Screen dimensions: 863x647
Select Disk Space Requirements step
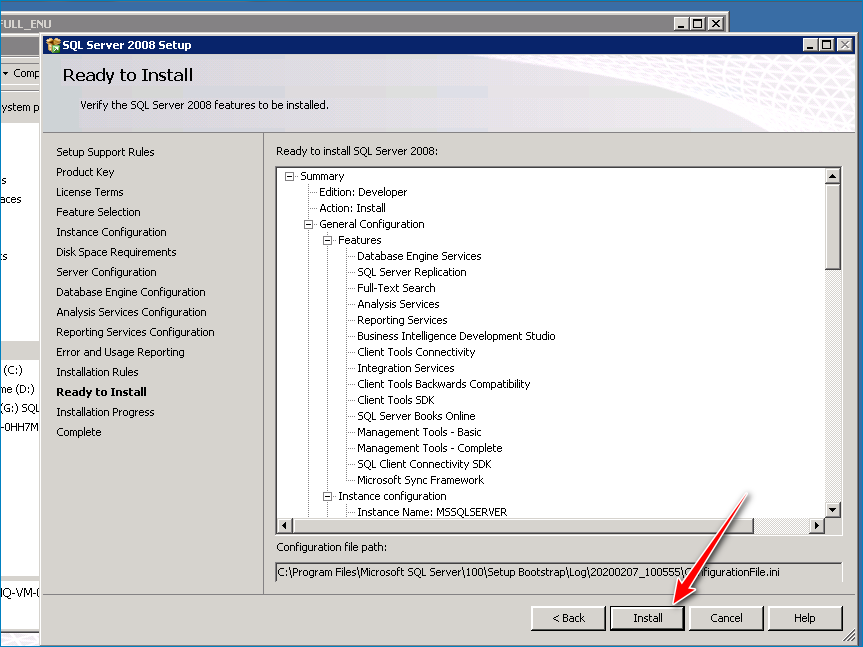click(116, 252)
